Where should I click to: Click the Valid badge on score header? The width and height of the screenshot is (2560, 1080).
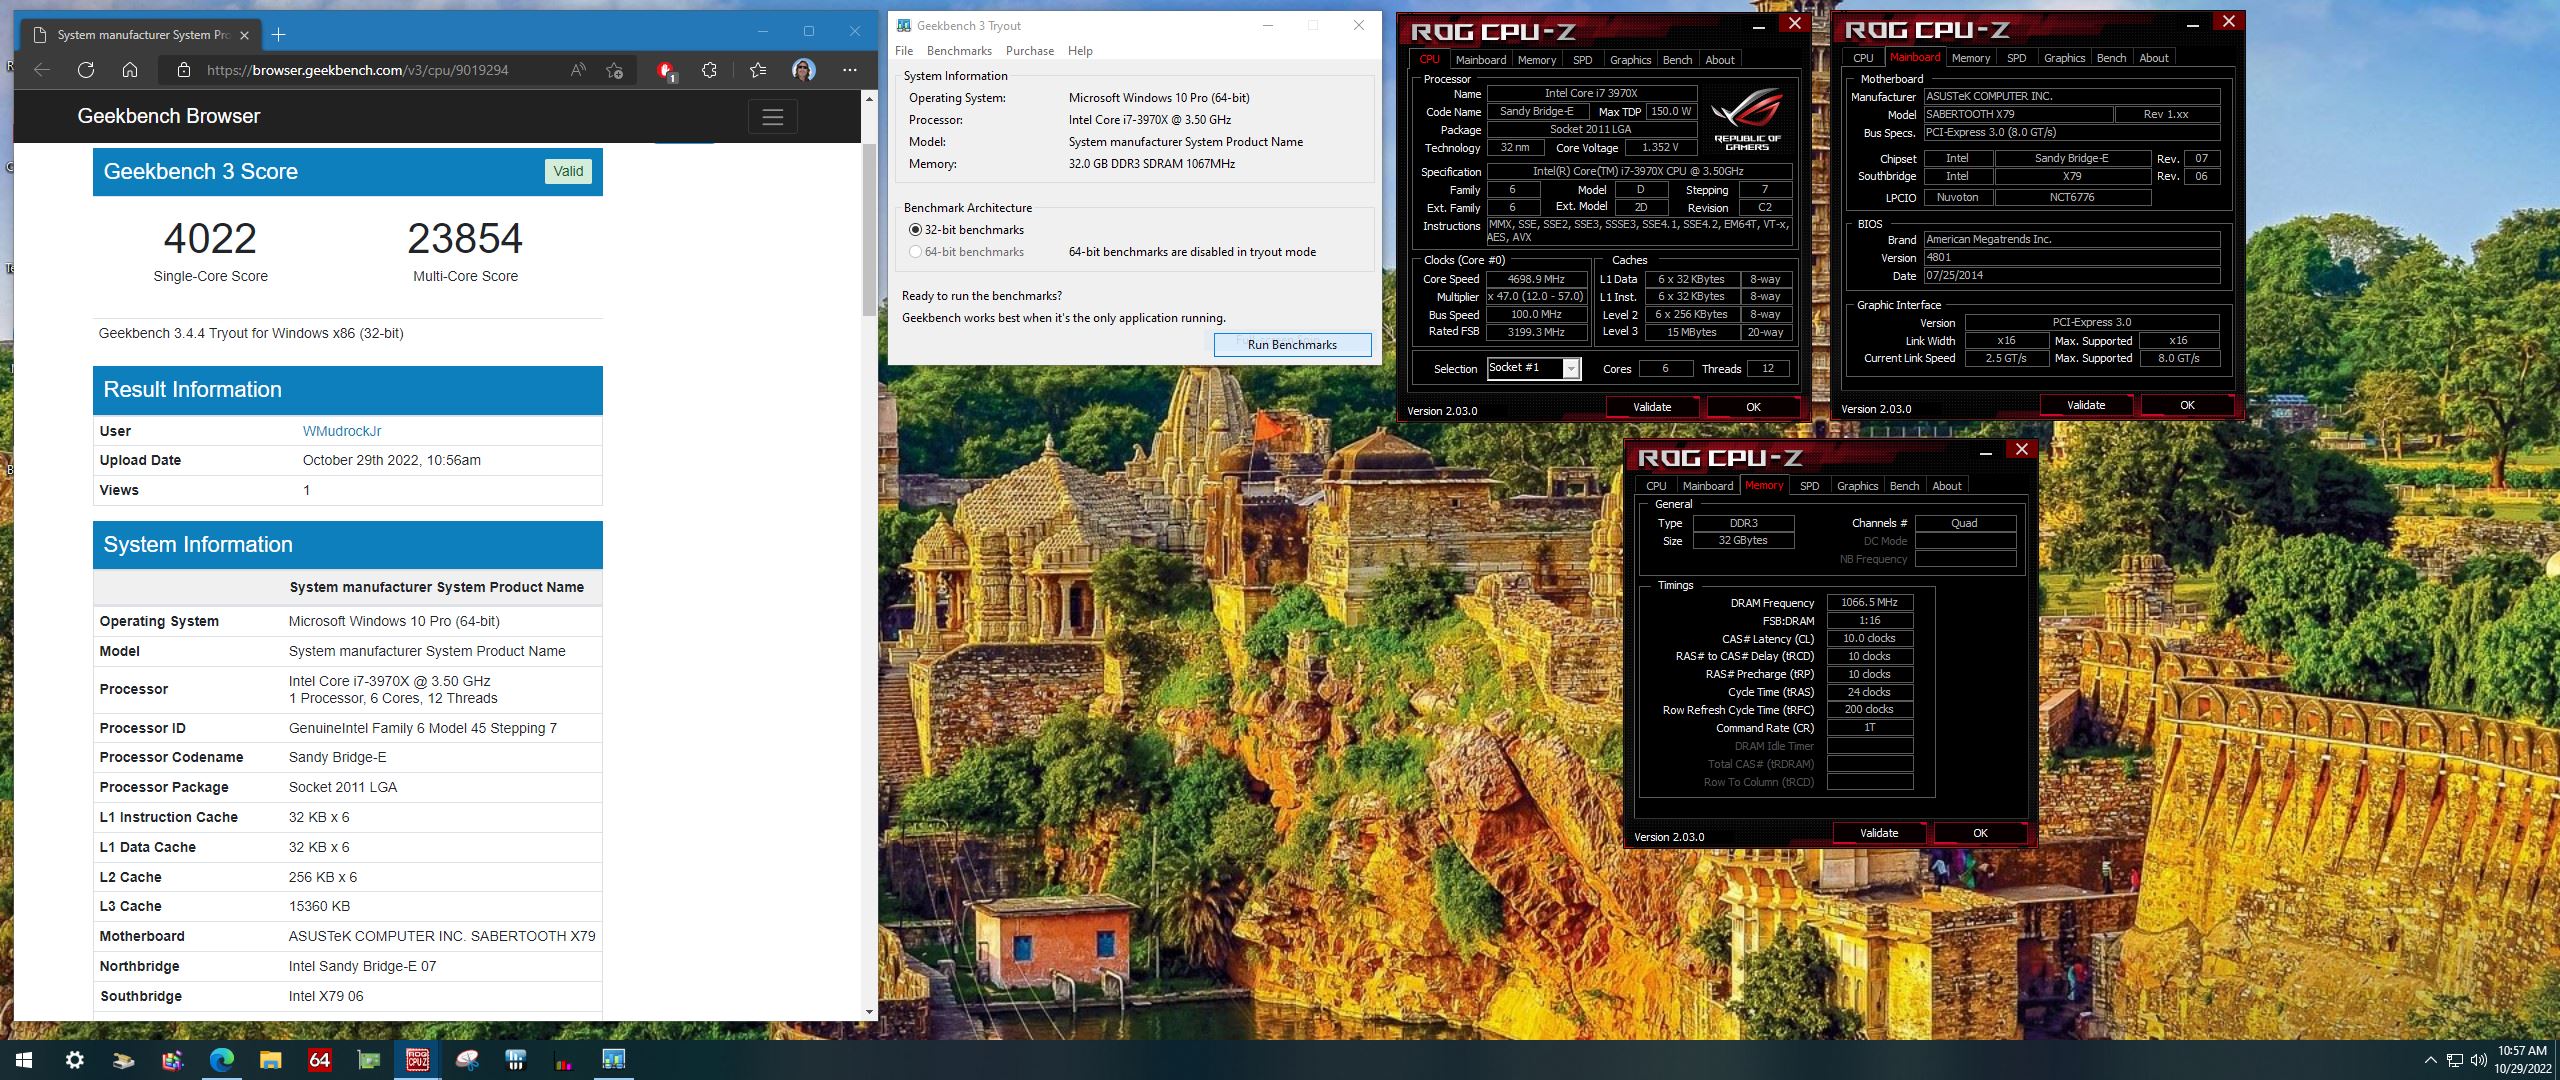pos(568,171)
